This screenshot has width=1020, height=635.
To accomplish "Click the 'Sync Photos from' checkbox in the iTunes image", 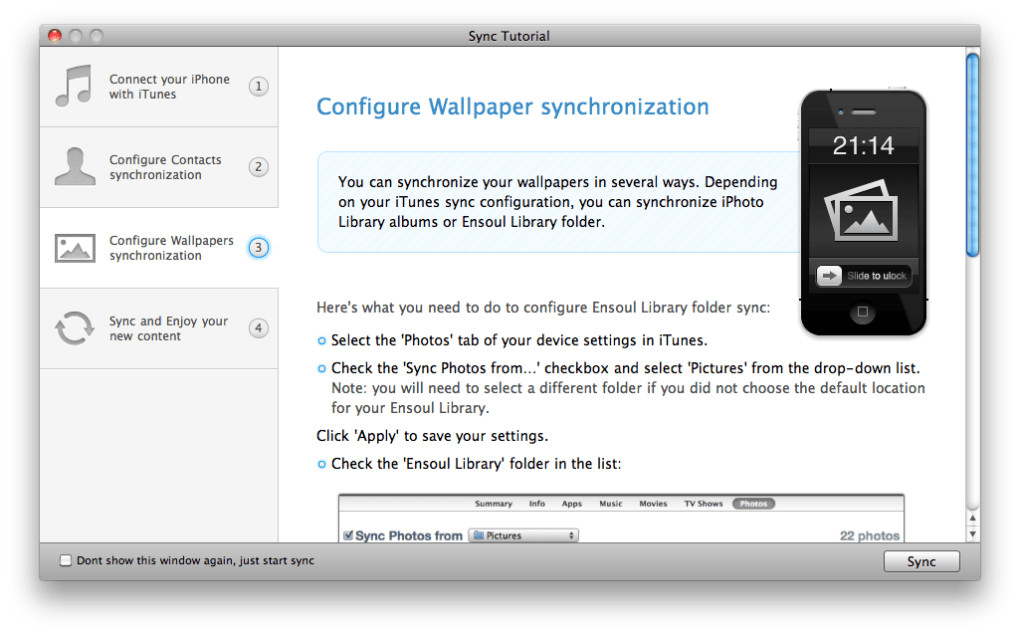I will click(348, 535).
